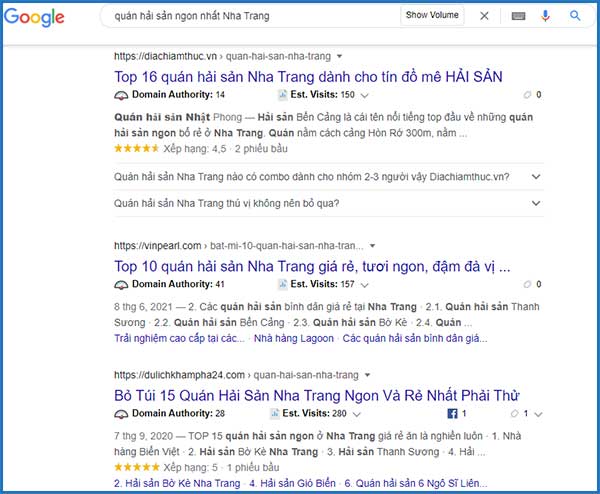Screen dimensions: 600x494
Task: Click Domain Authority icon for score 14
Action: coord(121,95)
